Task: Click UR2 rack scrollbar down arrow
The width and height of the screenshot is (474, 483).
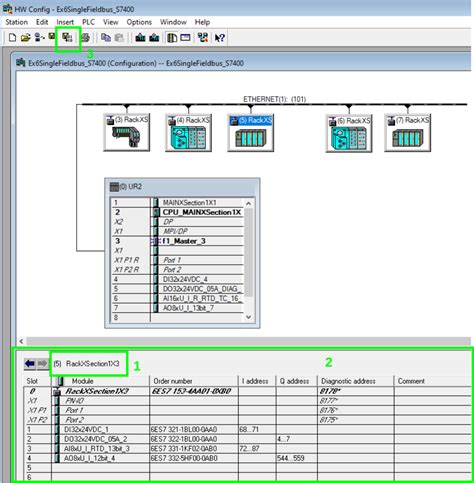Action: pyautogui.click(x=248, y=317)
